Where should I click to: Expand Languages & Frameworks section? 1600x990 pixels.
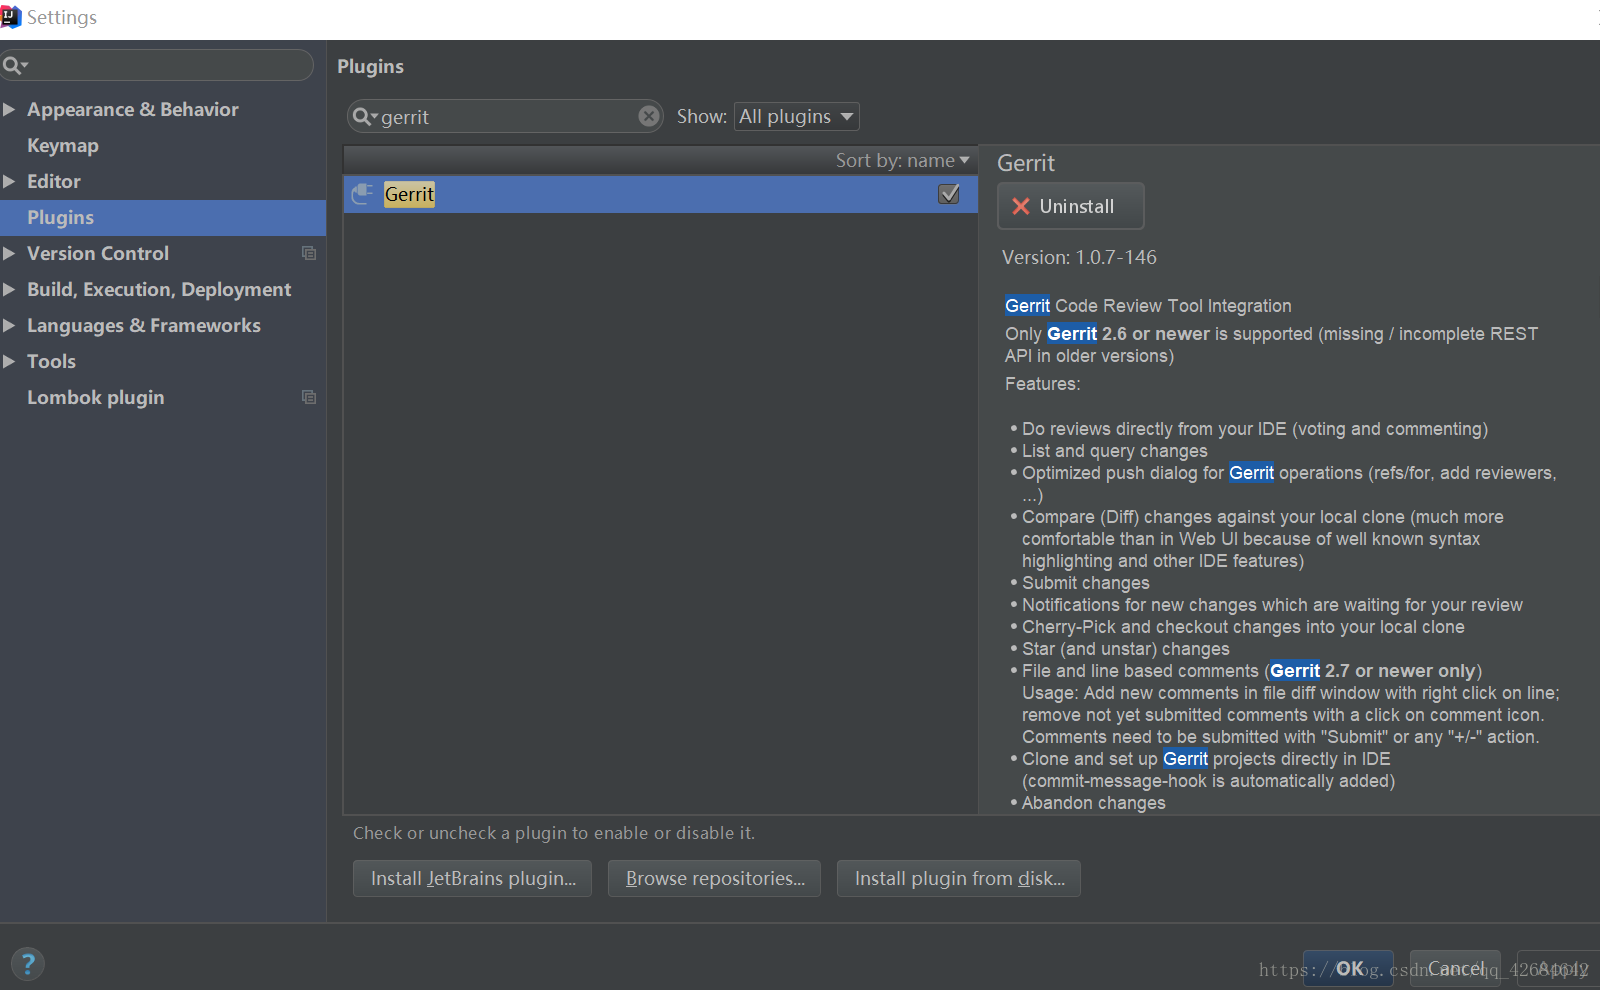(x=9, y=325)
